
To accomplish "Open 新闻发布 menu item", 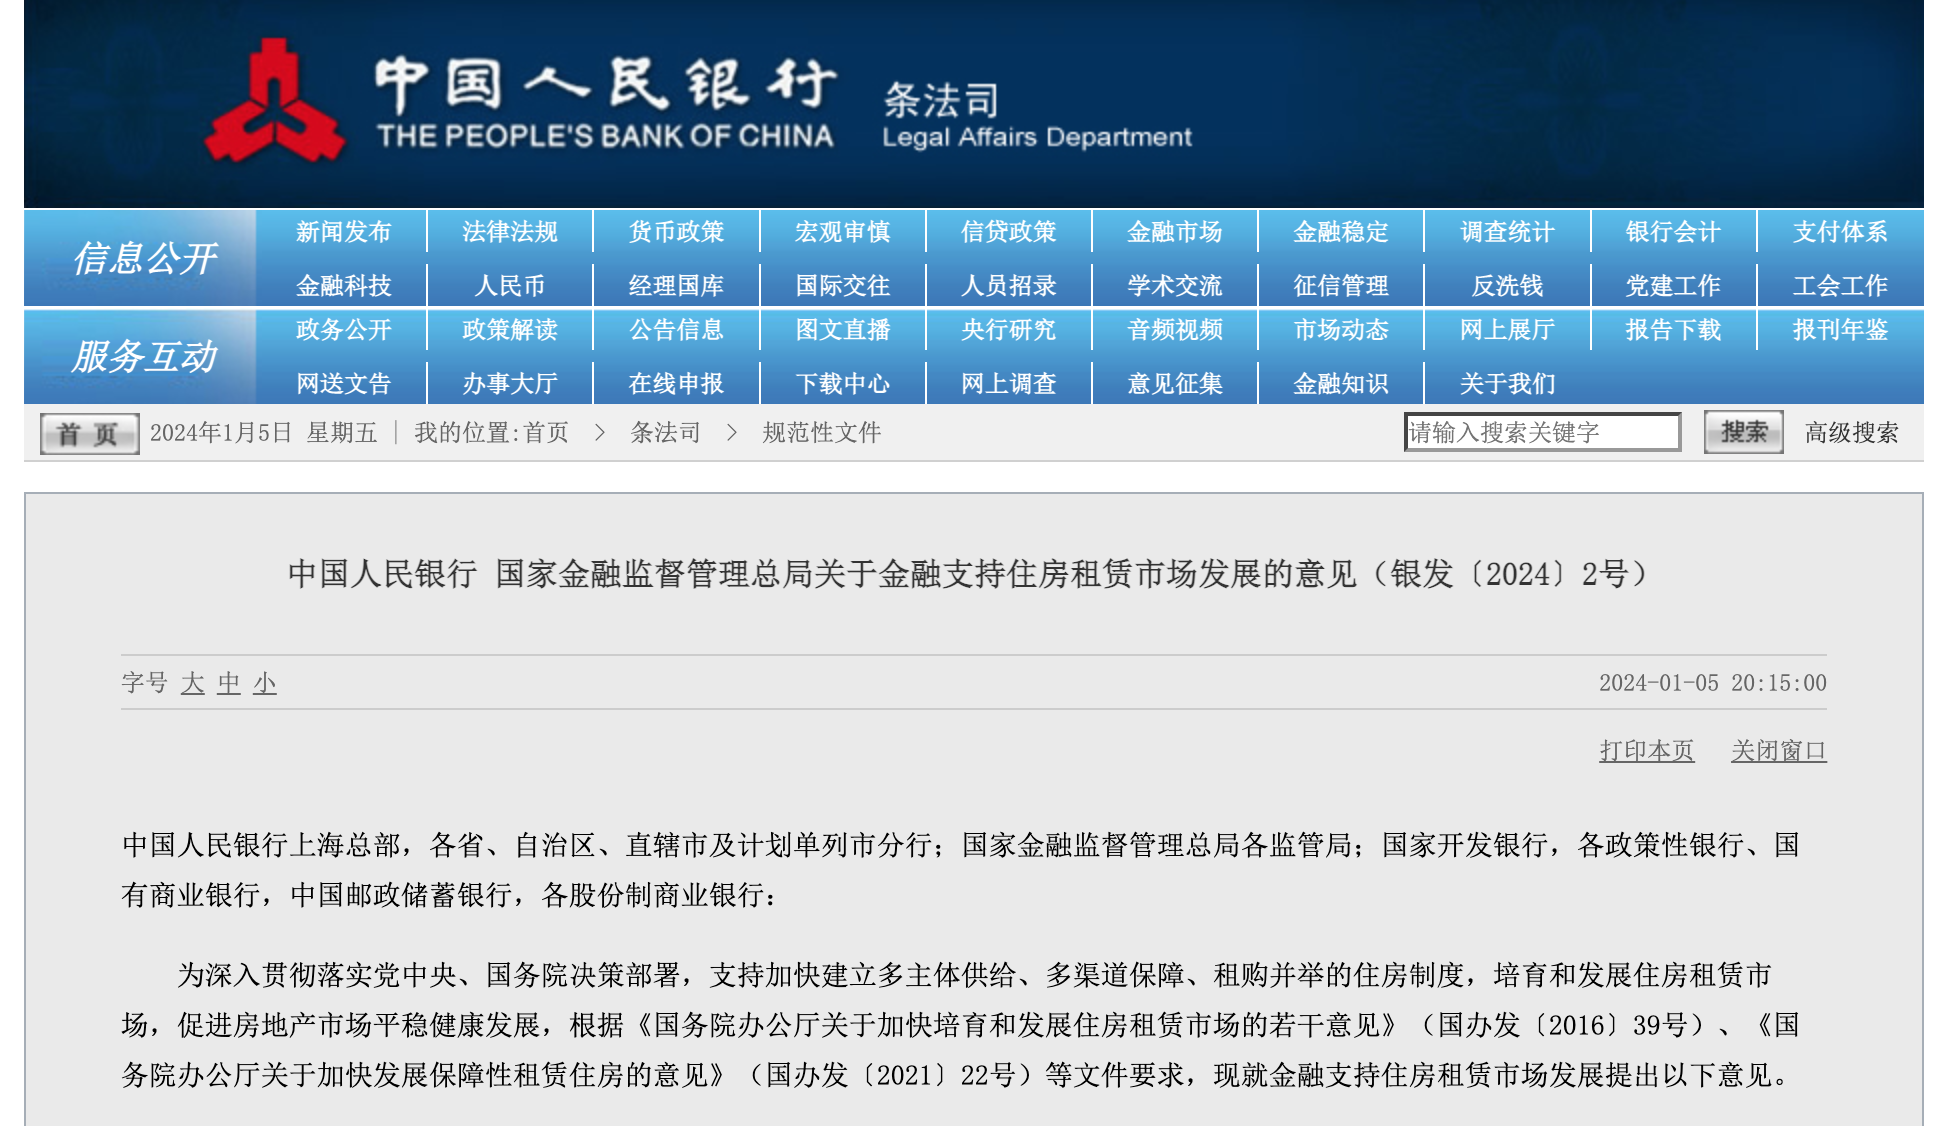I will (x=343, y=232).
